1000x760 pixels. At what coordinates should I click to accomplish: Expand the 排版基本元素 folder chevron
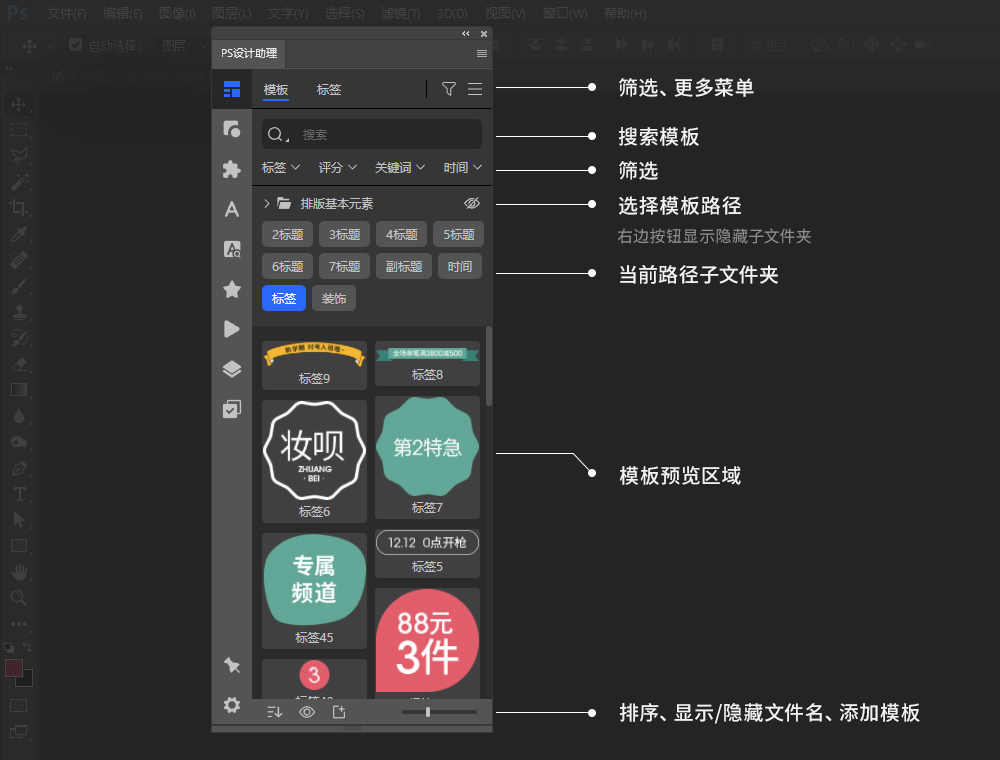coord(264,202)
